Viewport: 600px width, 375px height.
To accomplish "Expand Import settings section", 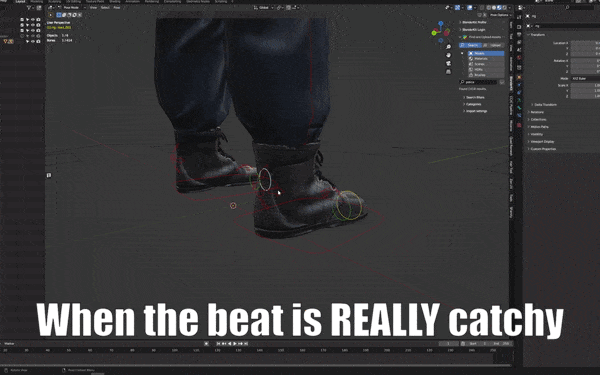I will pos(476,111).
